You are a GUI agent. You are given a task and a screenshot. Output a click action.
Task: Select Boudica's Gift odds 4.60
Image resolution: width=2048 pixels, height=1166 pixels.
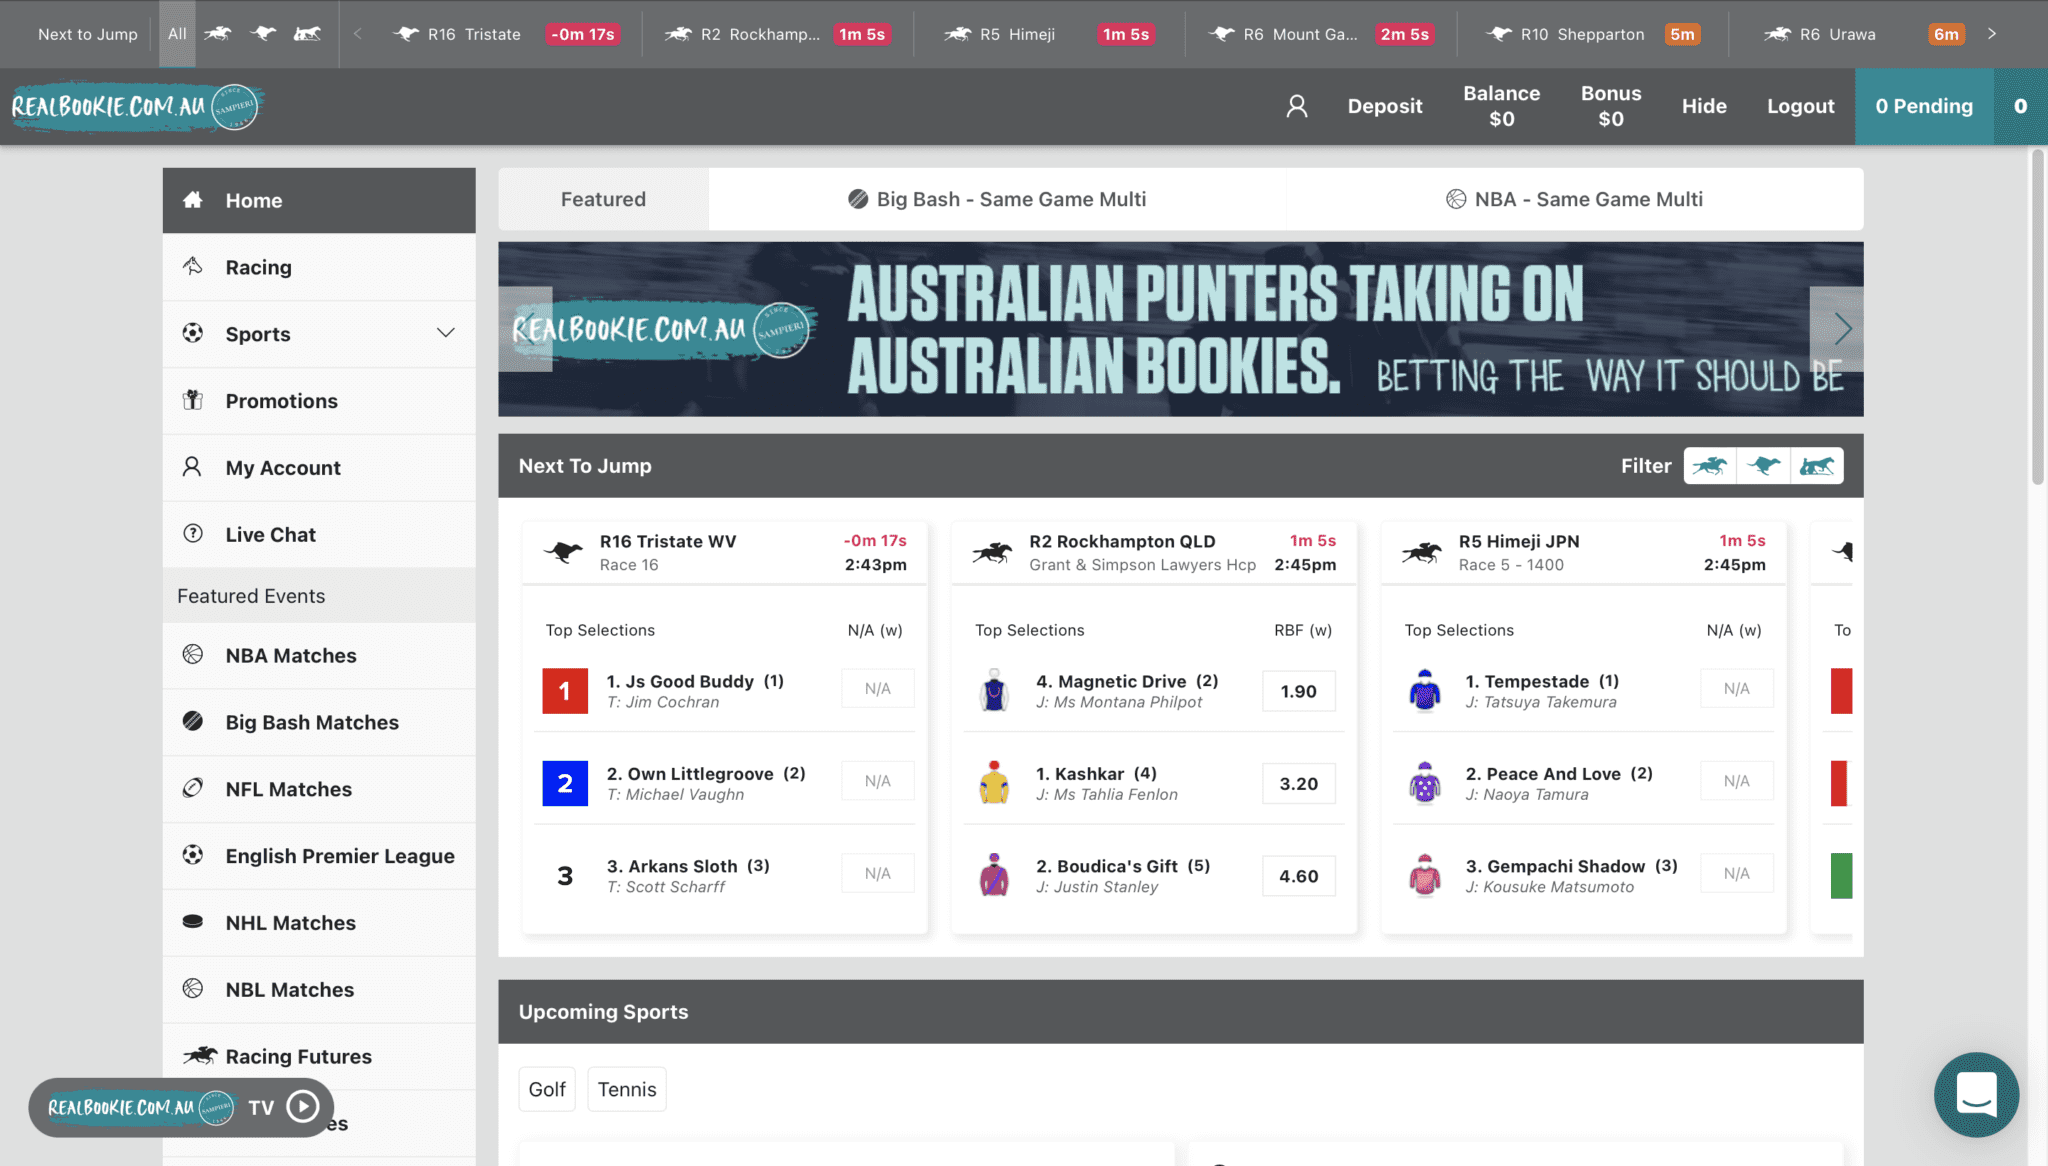tap(1298, 876)
